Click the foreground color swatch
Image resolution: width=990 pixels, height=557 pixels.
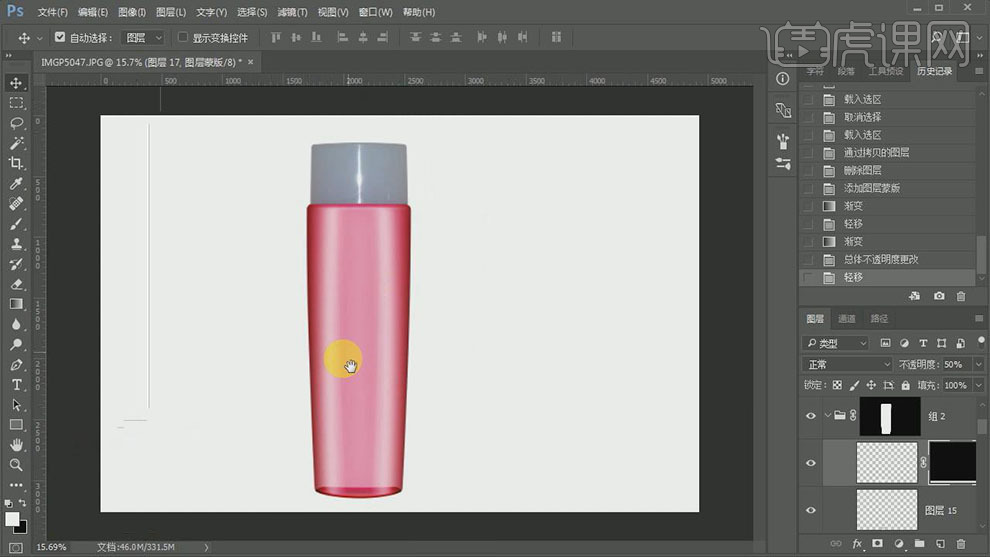tap(12, 519)
